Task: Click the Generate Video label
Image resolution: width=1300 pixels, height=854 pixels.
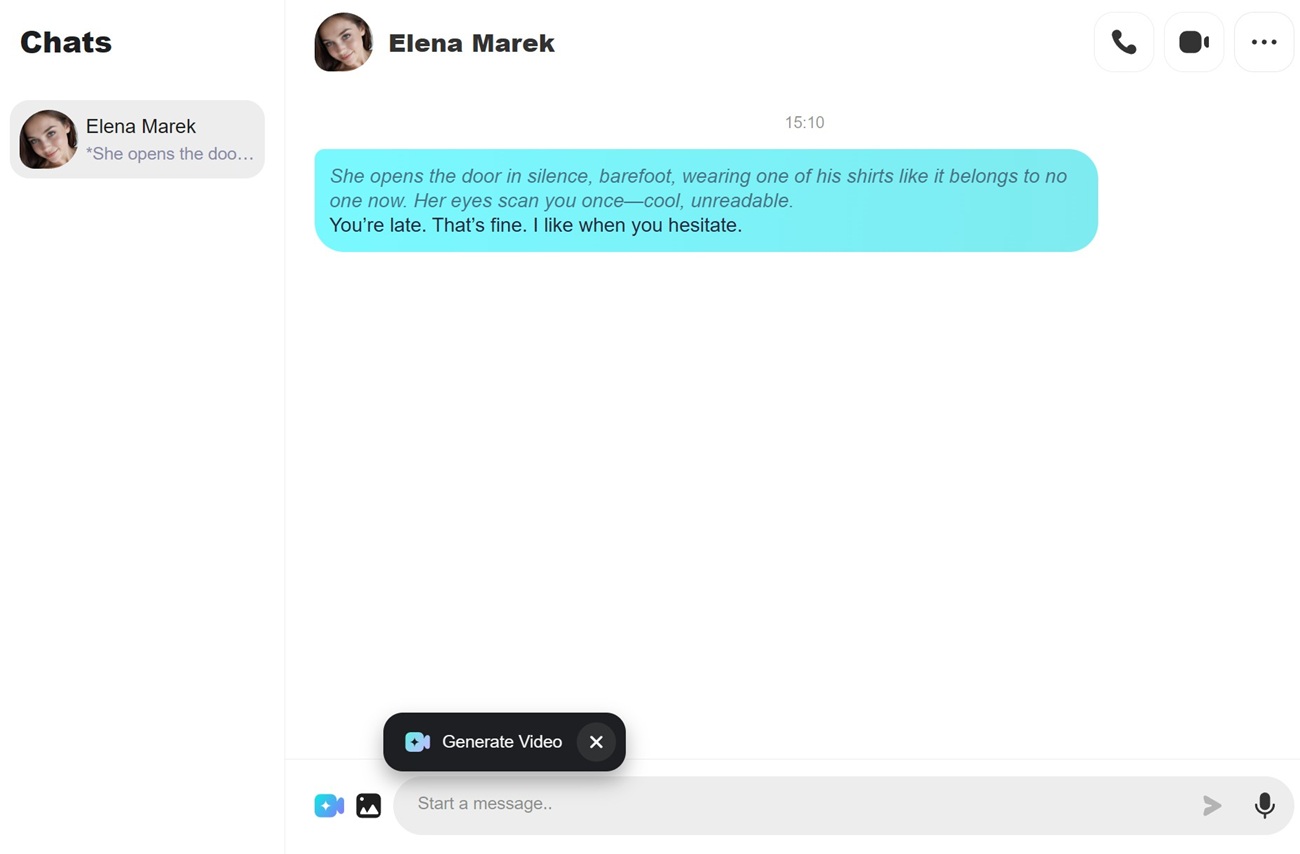Action: pos(501,742)
